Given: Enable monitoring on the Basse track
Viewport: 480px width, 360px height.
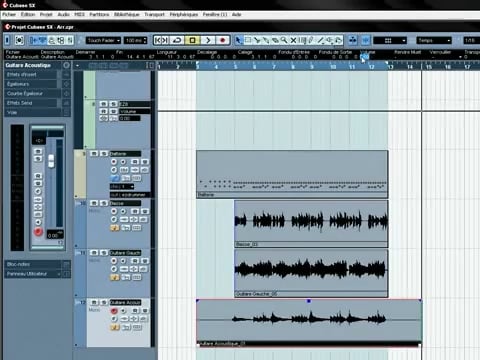Looking at the screenshot, I should pyautogui.click(x=123, y=211).
